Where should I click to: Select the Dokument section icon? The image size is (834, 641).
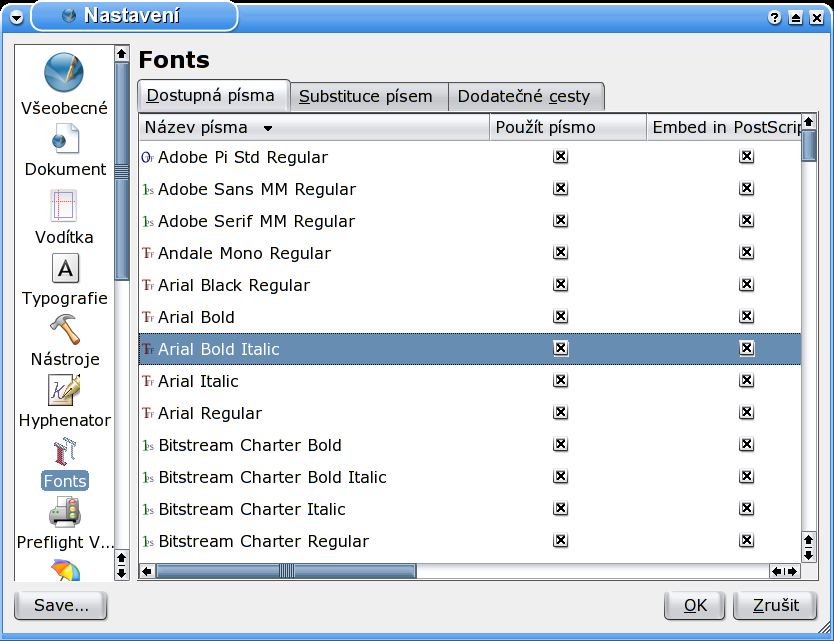point(65,138)
